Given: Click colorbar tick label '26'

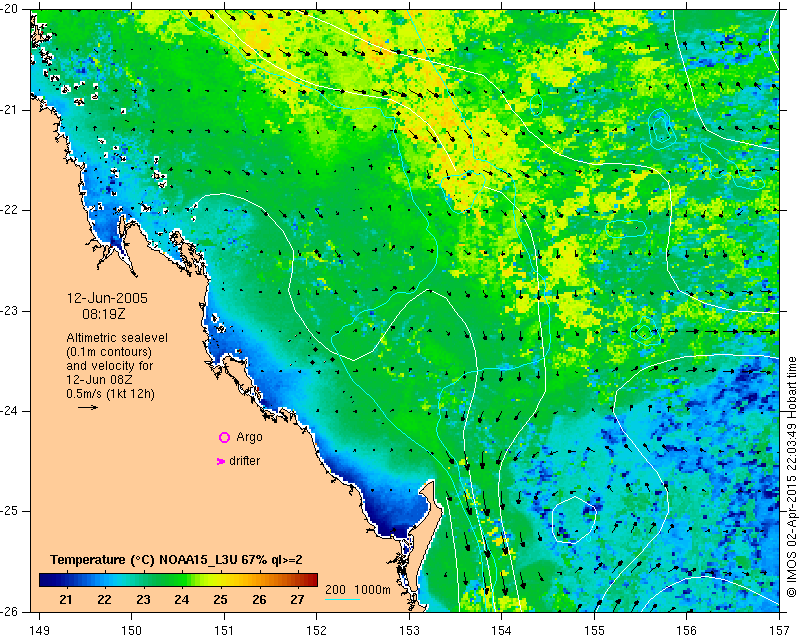Looking at the screenshot, I should (x=259, y=600).
